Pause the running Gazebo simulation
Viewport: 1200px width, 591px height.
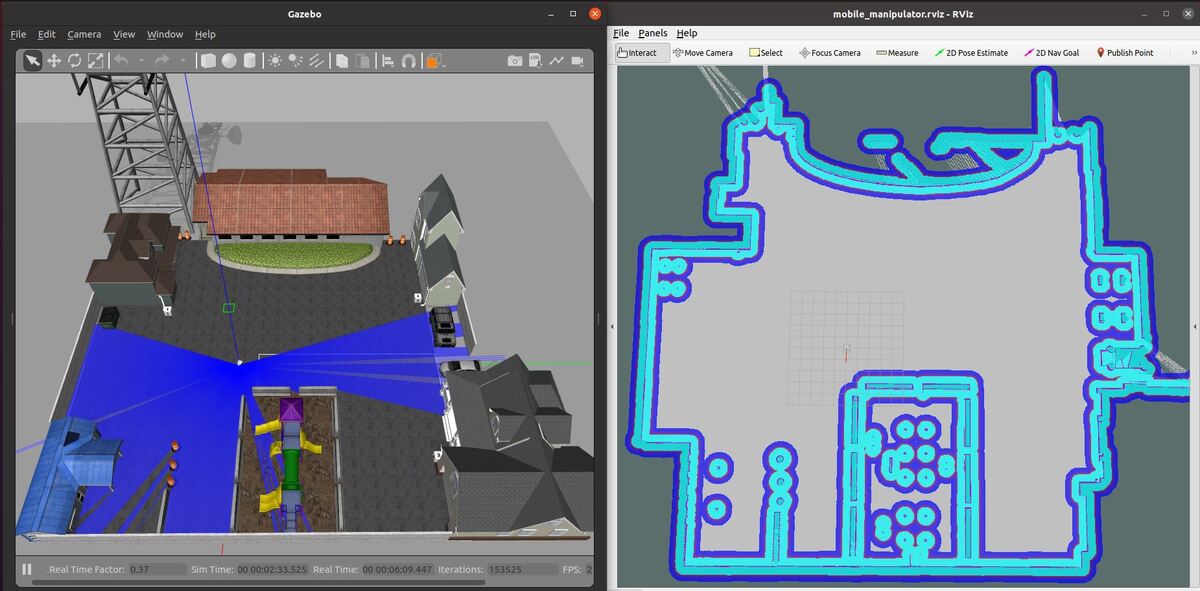click(25, 568)
